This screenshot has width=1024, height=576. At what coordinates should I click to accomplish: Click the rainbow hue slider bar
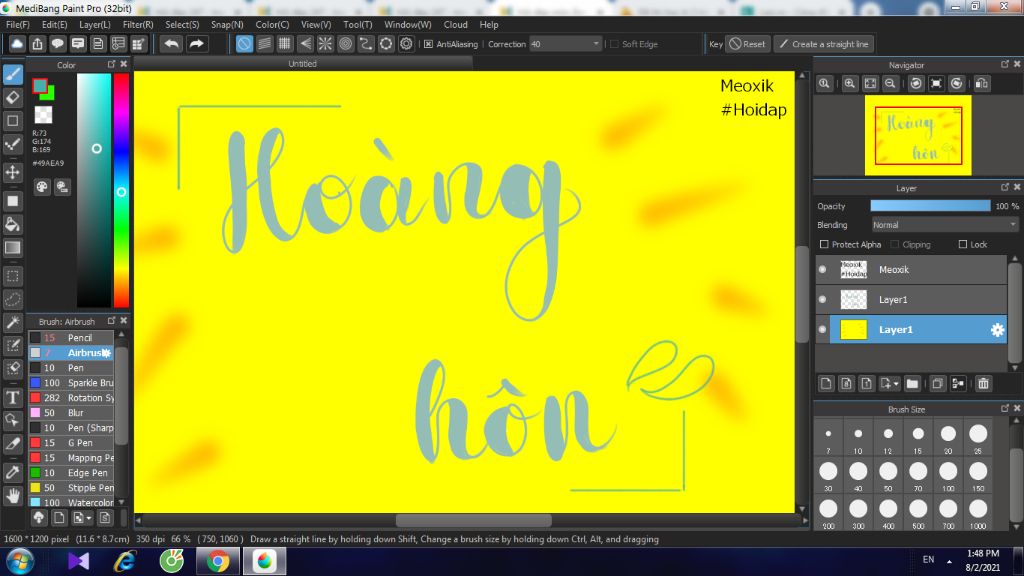click(121, 190)
